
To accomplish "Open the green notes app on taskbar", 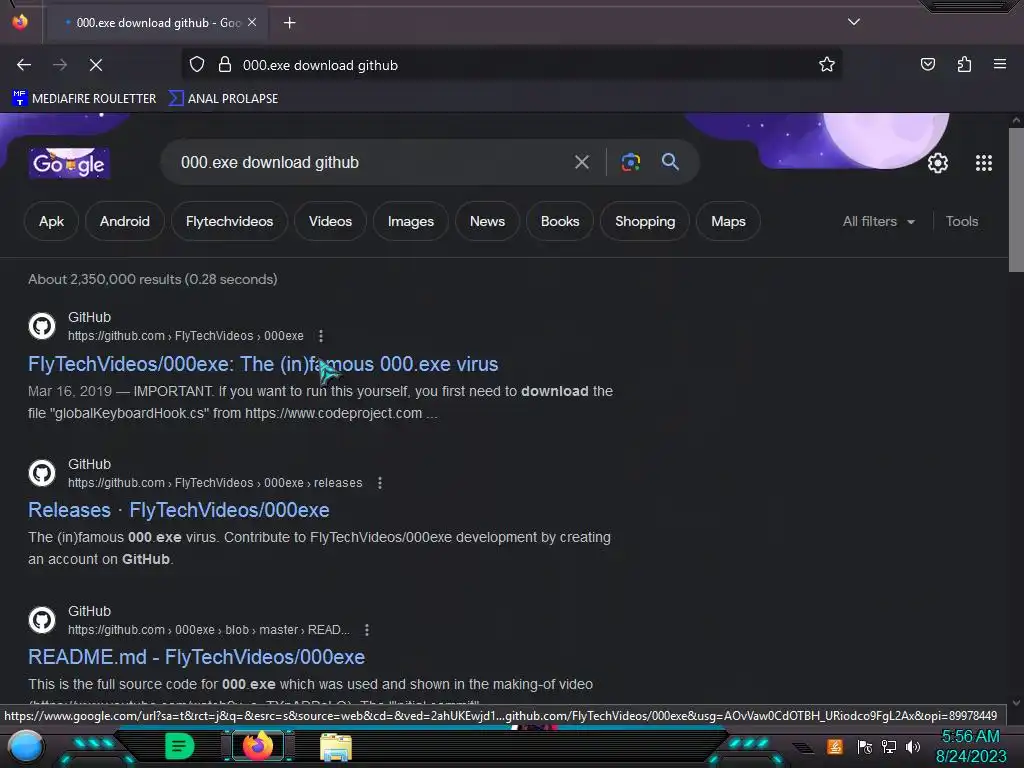I will [x=180, y=746].
